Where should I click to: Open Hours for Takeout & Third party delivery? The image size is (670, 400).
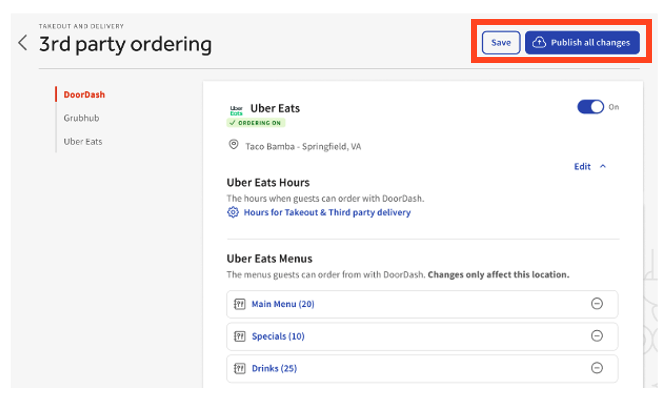327,212
